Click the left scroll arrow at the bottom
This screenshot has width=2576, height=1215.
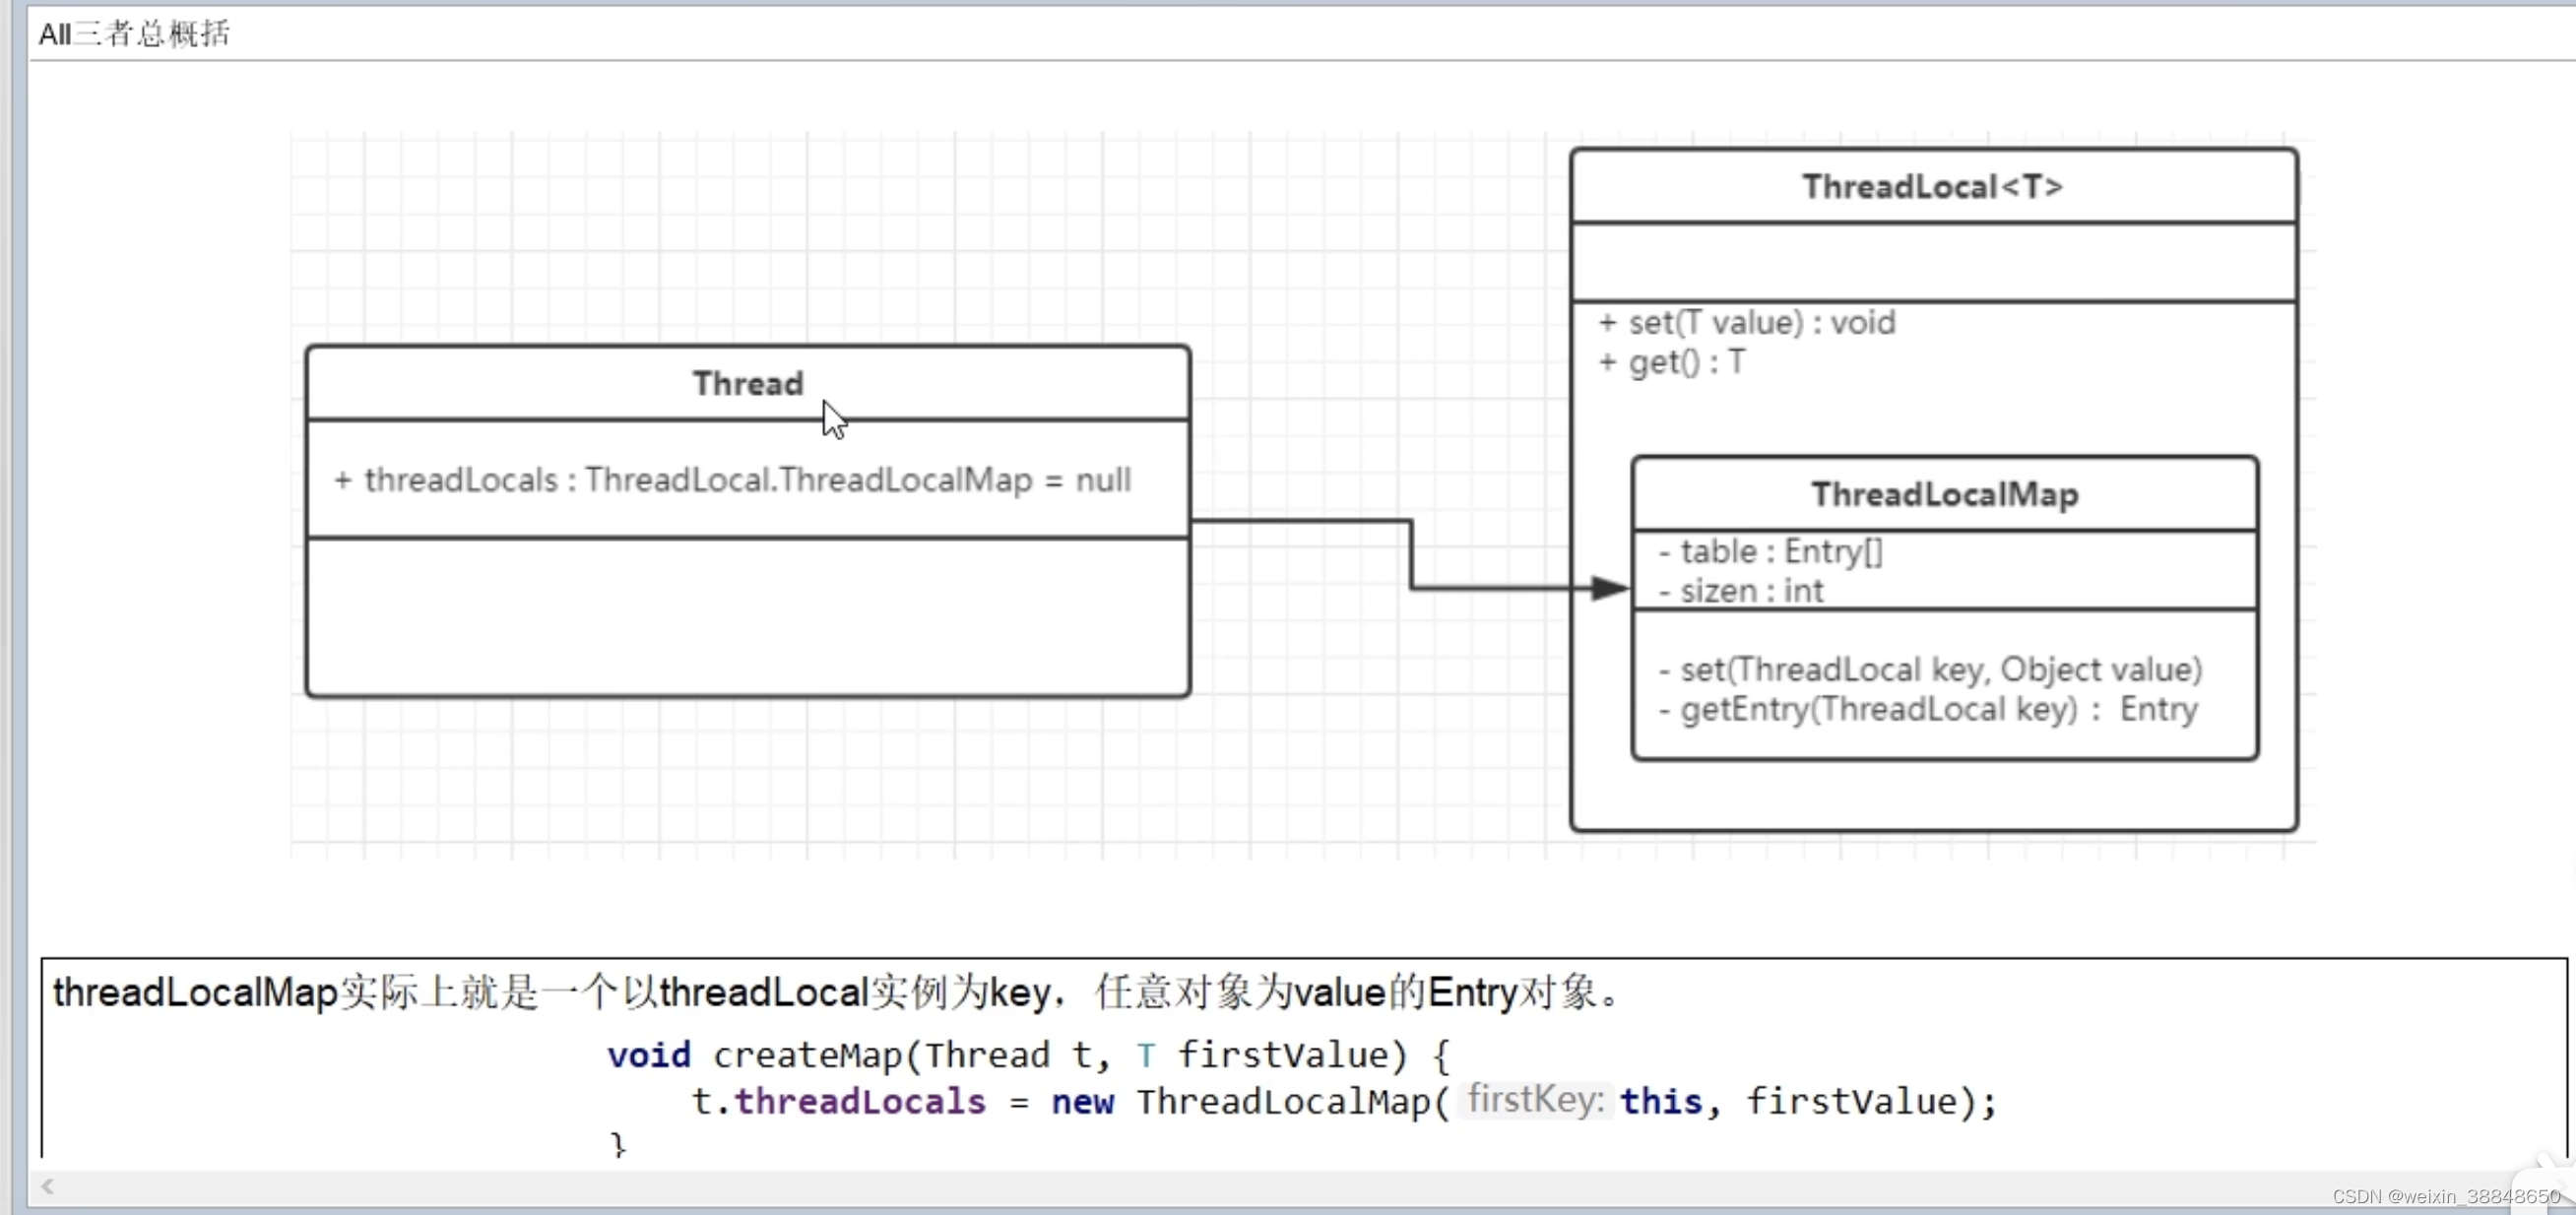click(x=47, y=1186)
